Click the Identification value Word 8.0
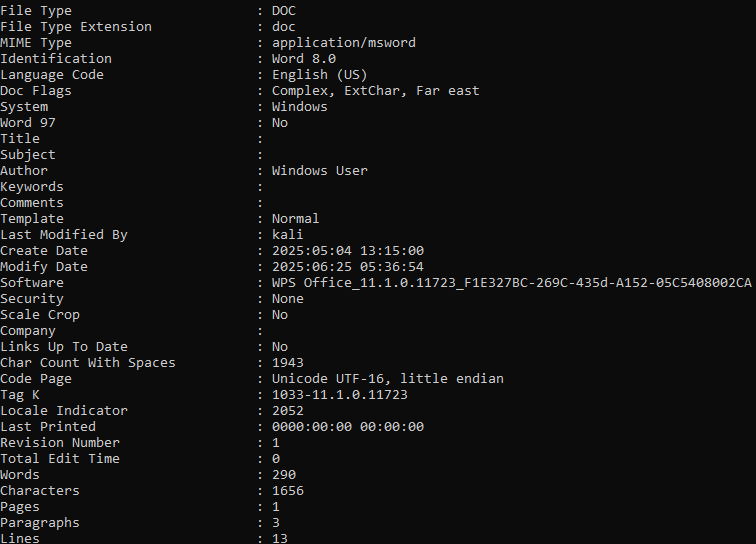Screen dimensions: 756x544 pos(304,59)
